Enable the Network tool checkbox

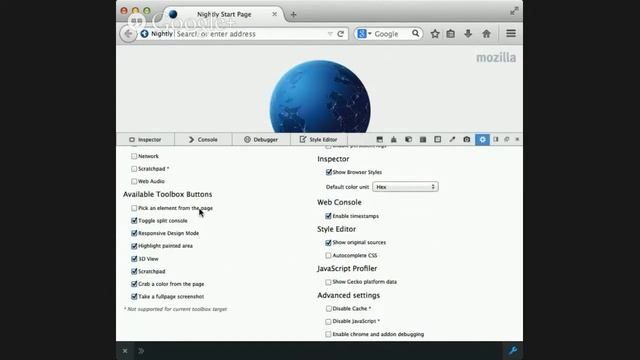[x=134, y=156]
